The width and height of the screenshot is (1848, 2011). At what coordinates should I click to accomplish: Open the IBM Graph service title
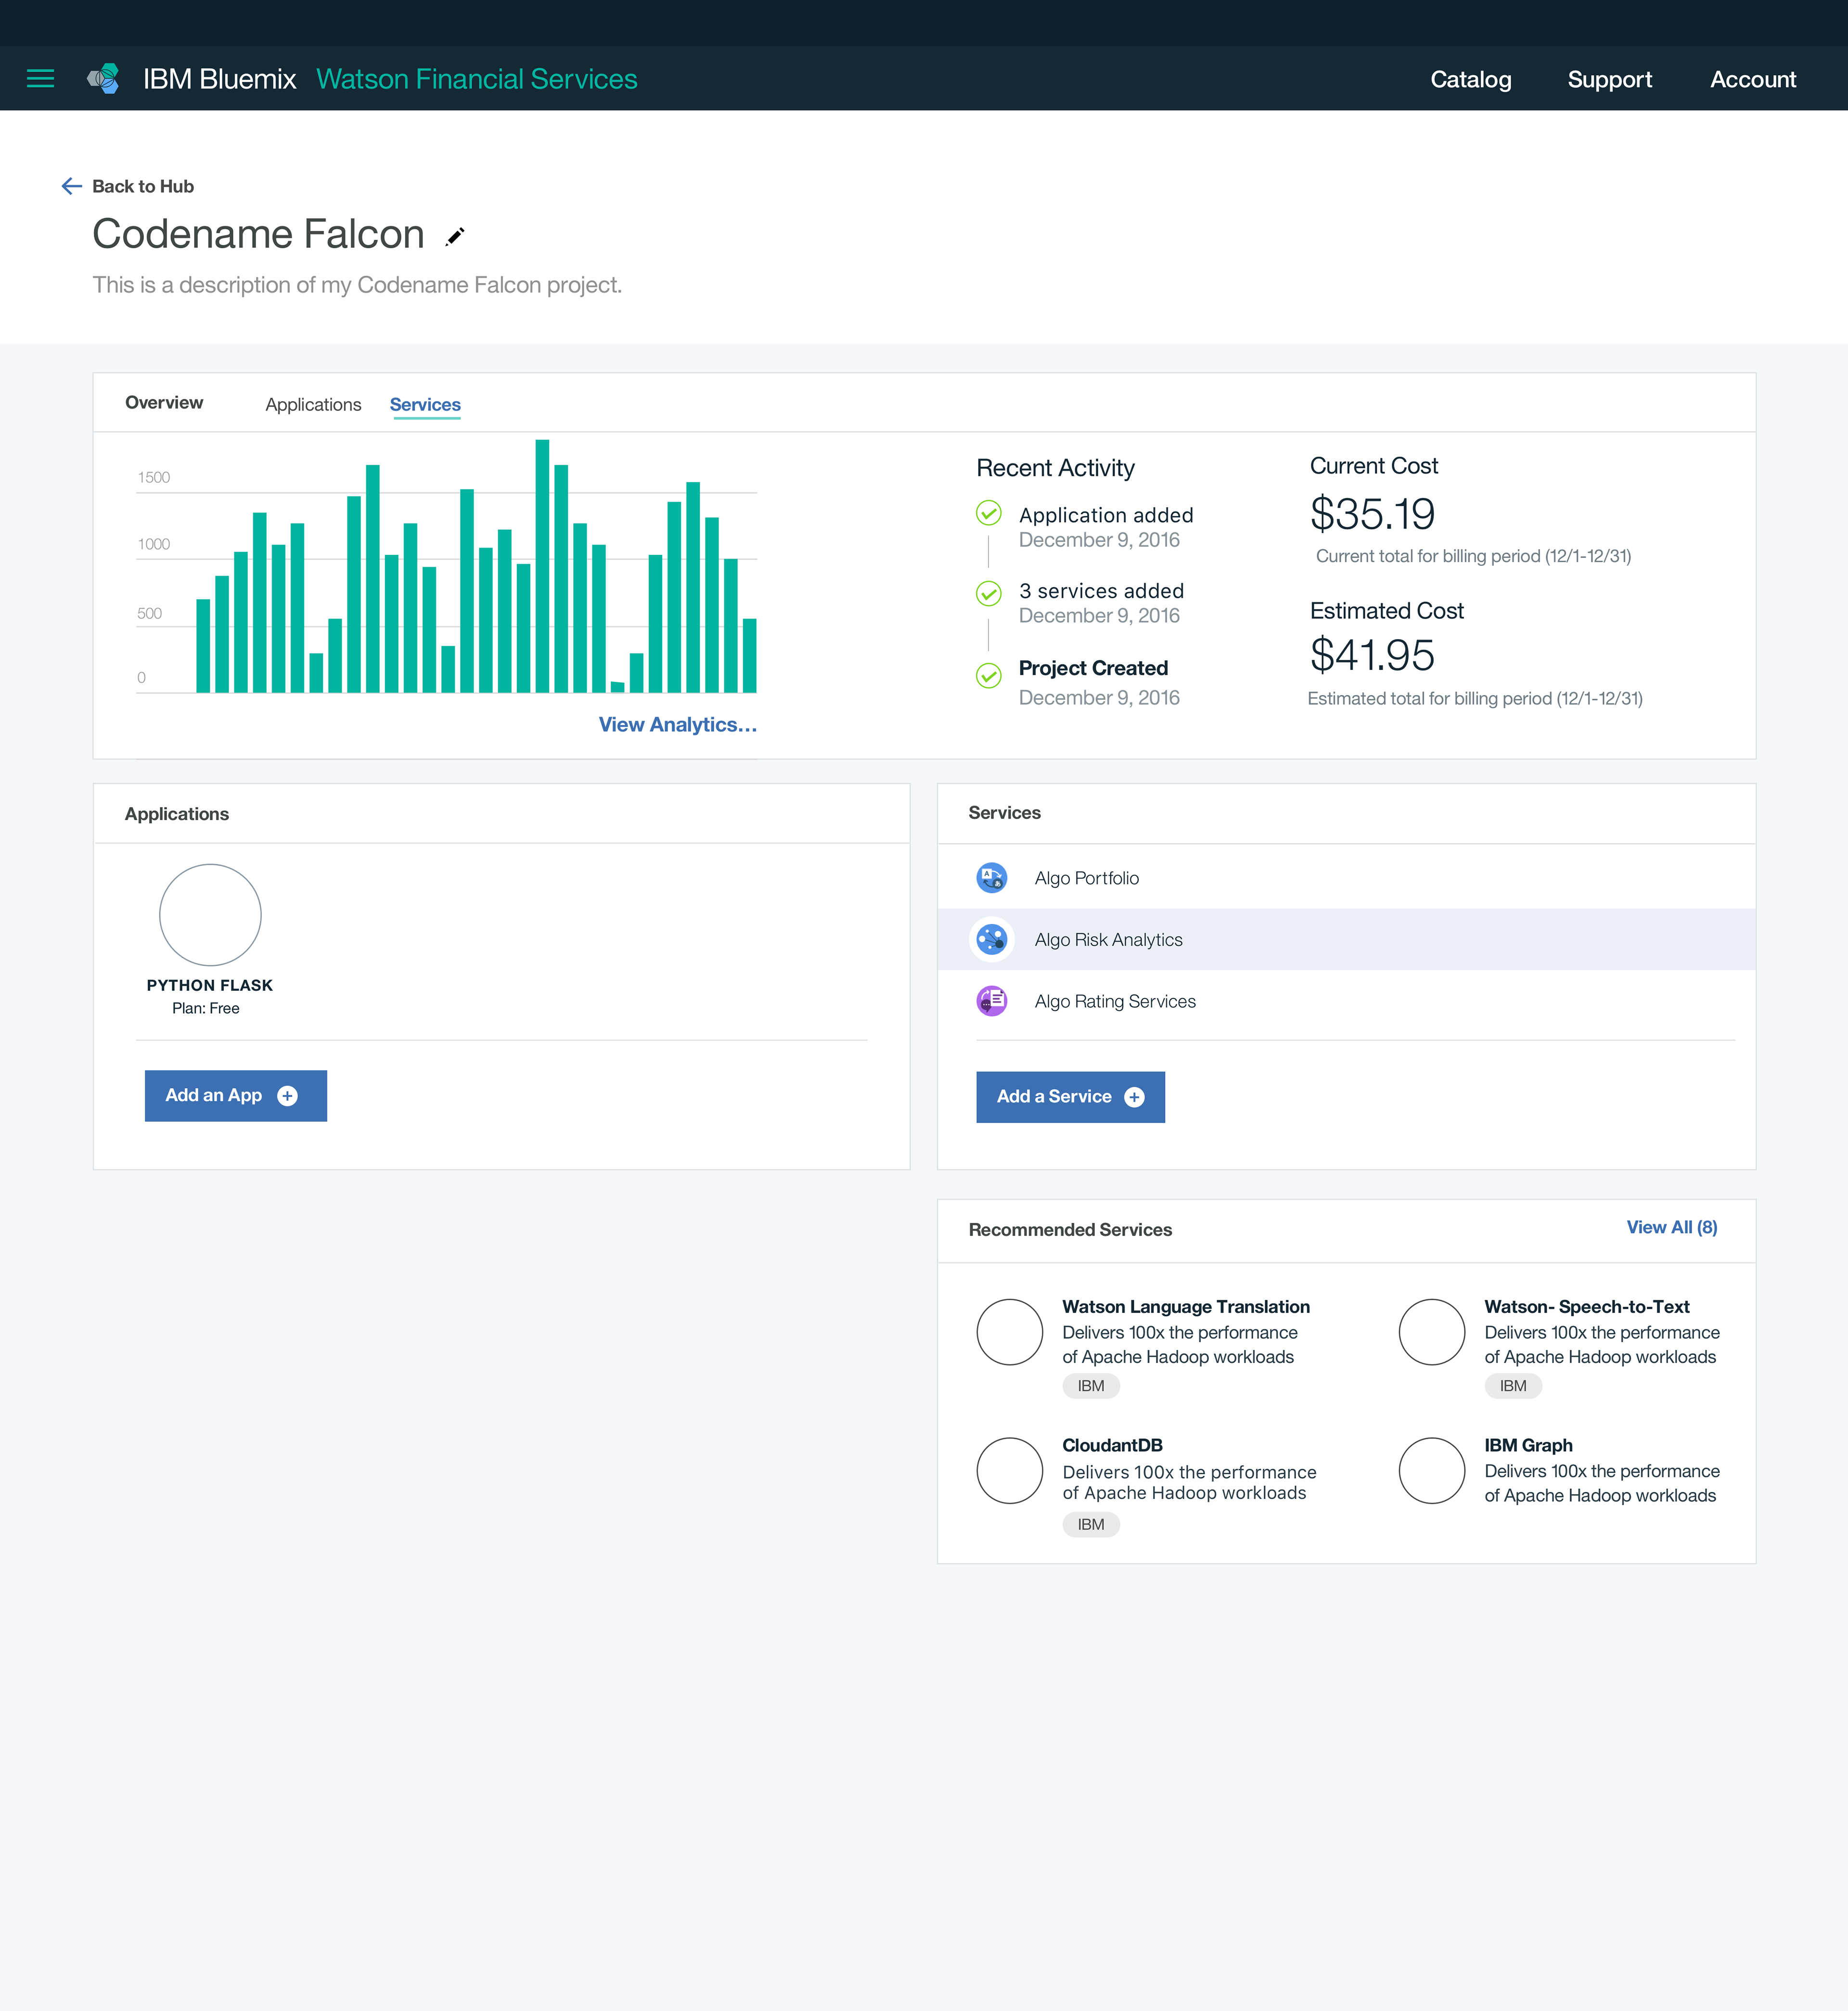[1528, 1445]
